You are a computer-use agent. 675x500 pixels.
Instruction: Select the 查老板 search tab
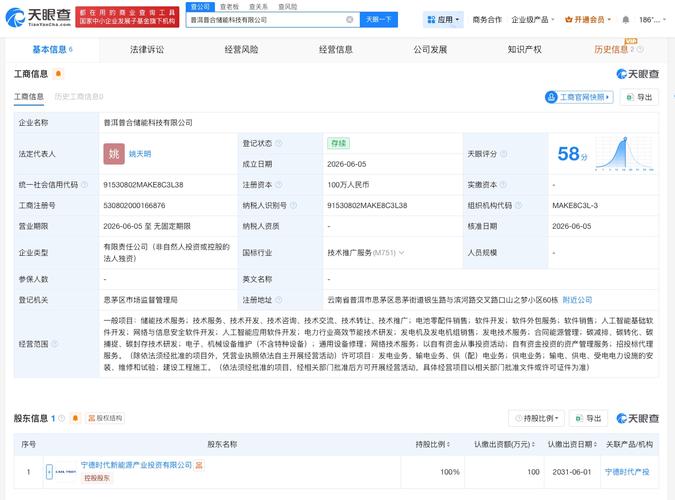[x=229, y=7]
